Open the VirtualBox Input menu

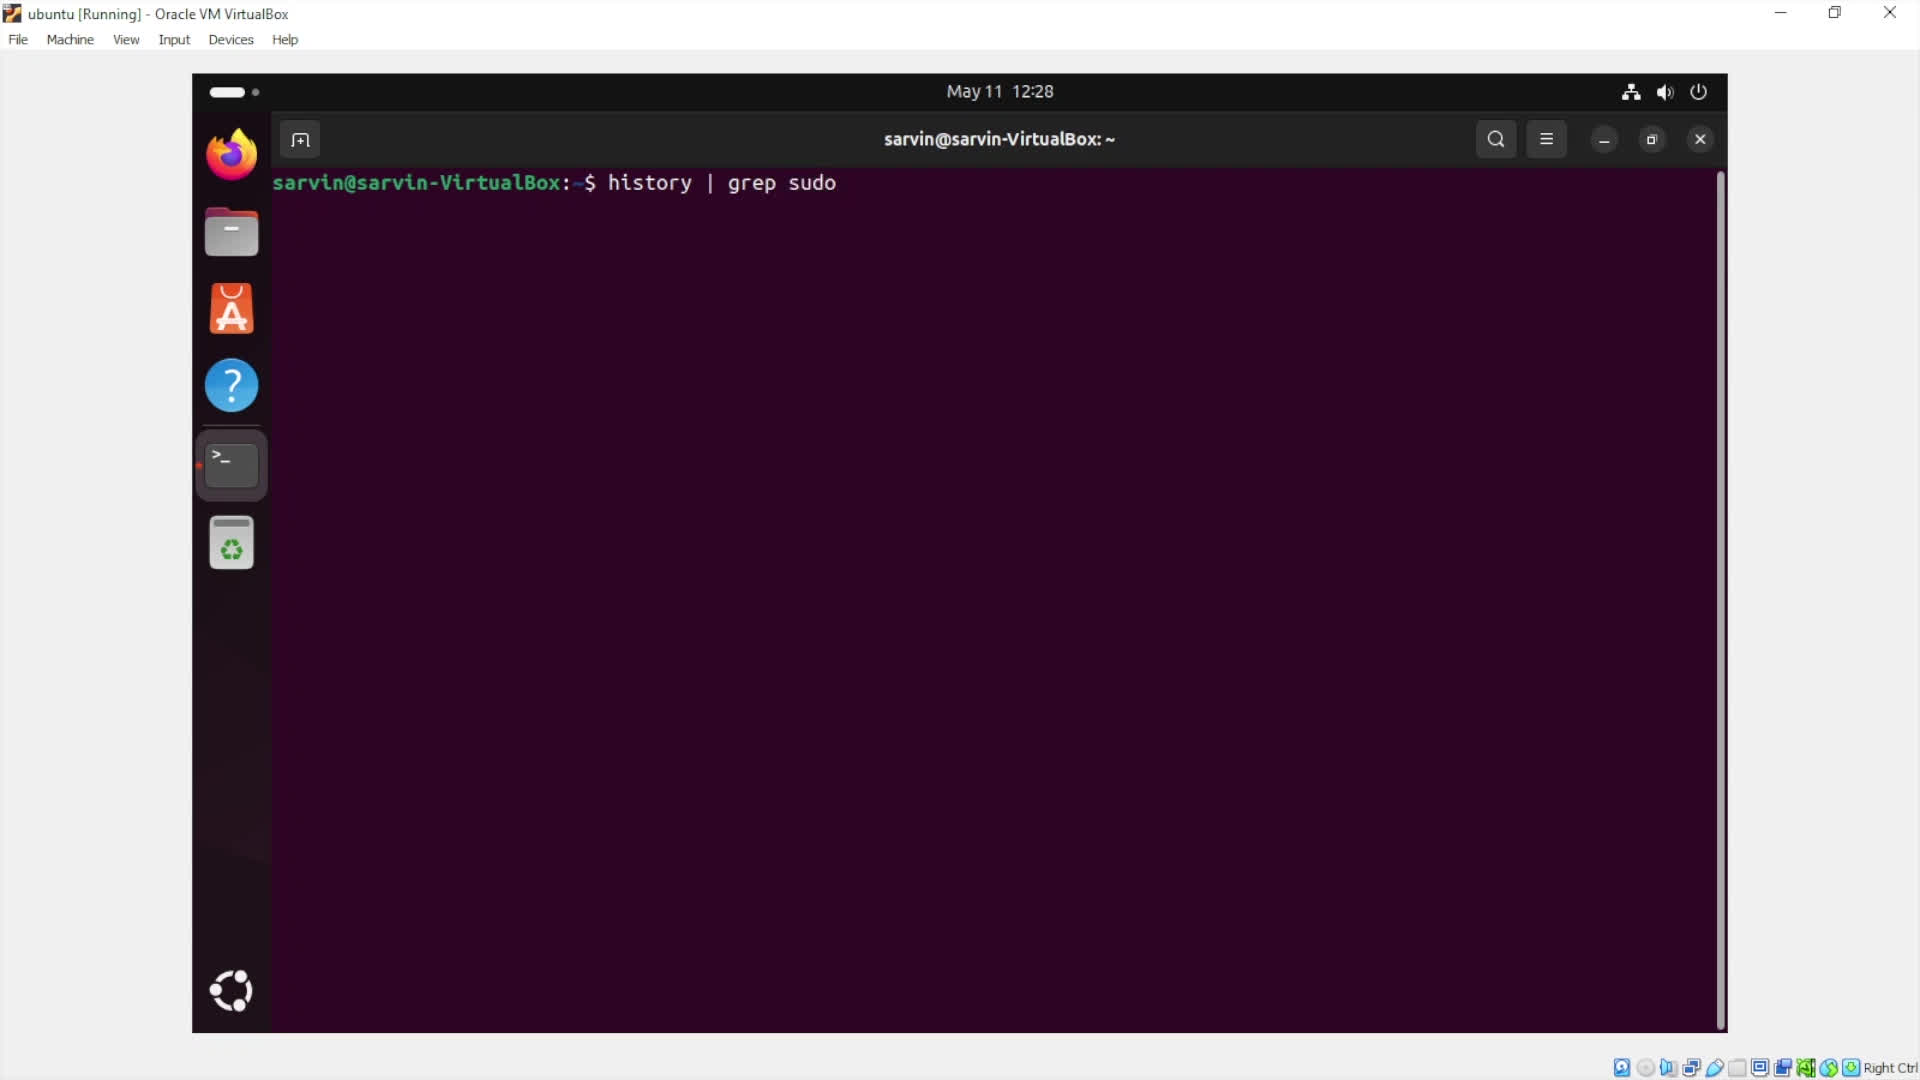(174, 40)
